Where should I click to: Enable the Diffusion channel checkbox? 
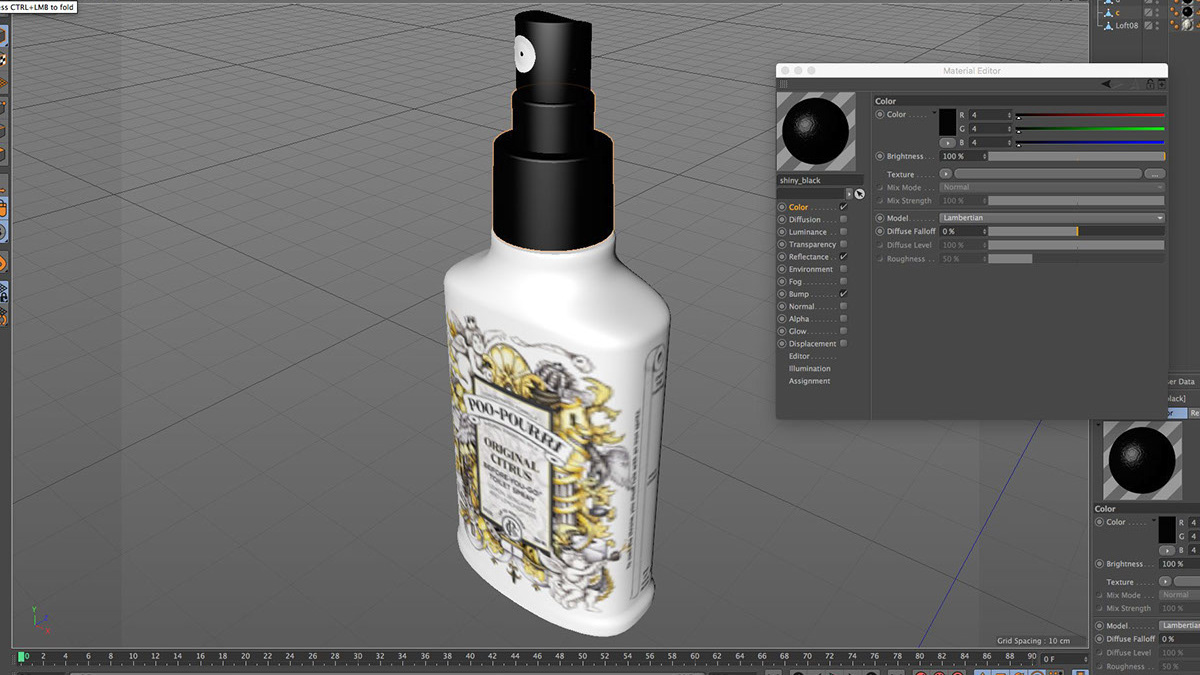[x=843, y=219]
